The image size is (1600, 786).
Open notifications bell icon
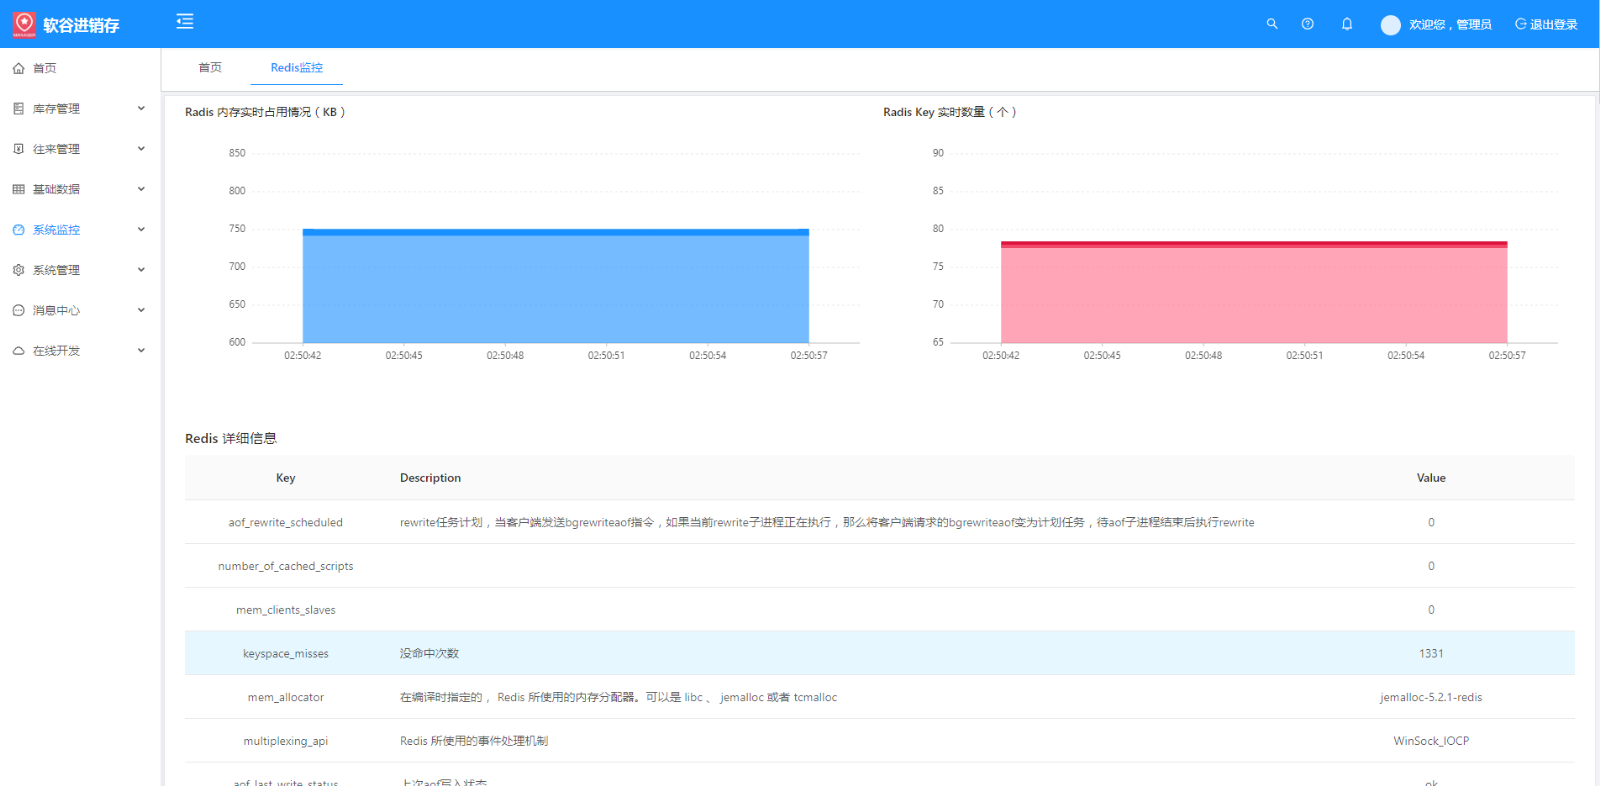(1347, 24)
